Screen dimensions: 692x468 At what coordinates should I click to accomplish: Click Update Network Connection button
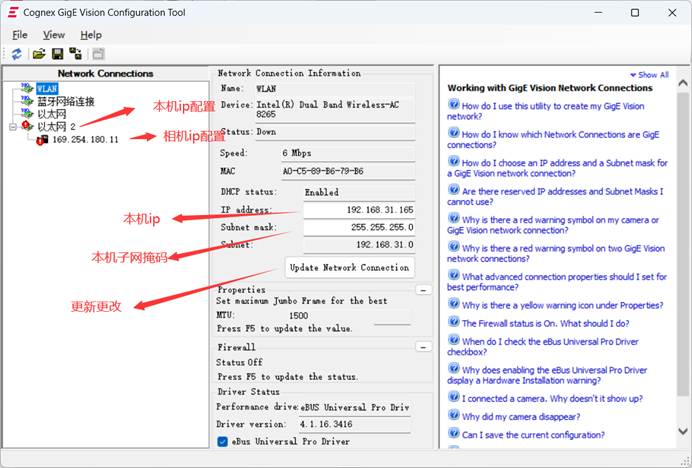350,268
